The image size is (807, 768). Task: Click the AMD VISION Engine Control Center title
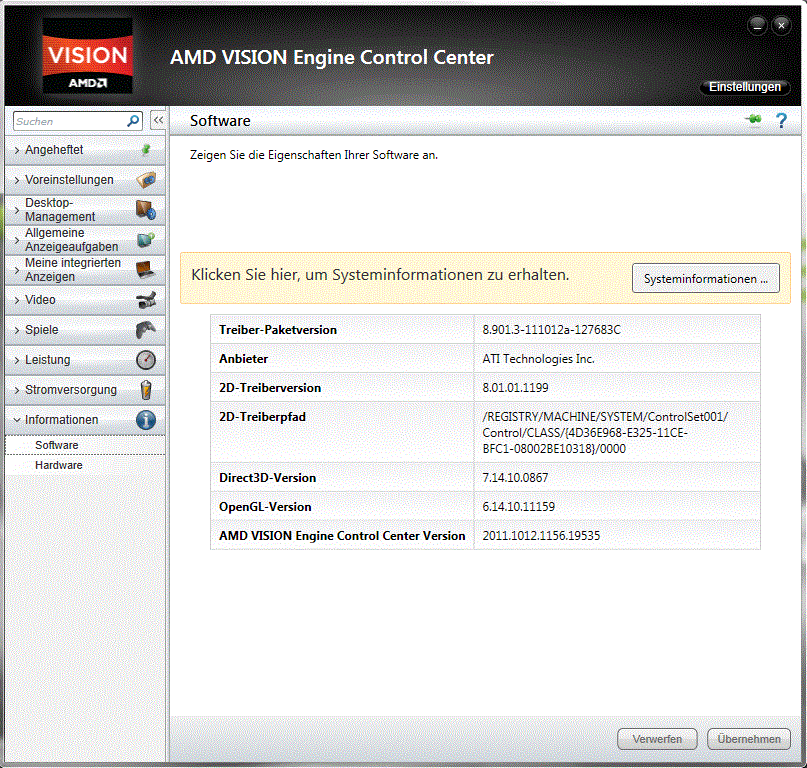point(332,57)
